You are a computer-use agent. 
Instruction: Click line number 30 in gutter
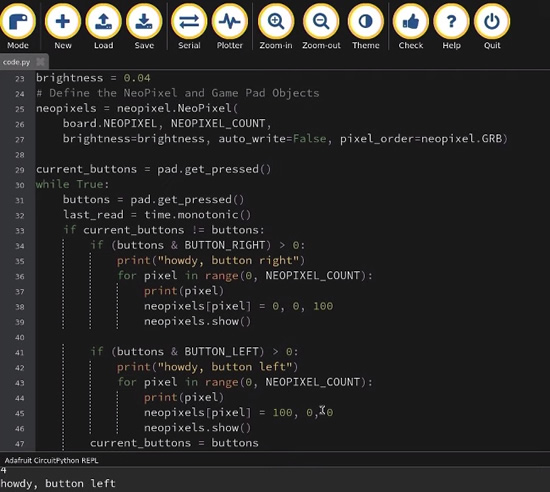[x=20, y=185]
